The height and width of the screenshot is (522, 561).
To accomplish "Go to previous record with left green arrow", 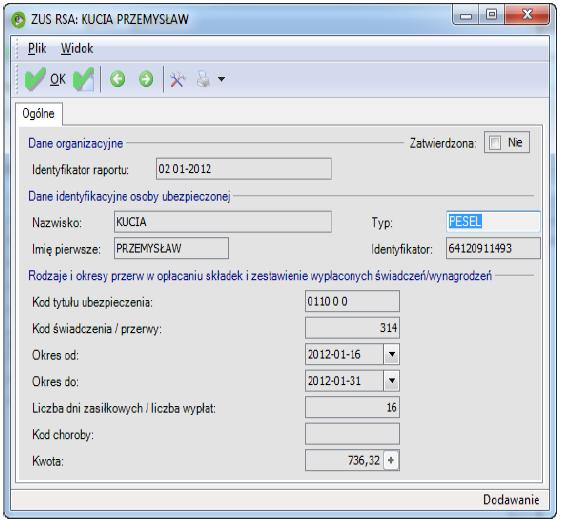I will [x=117, y=79].
